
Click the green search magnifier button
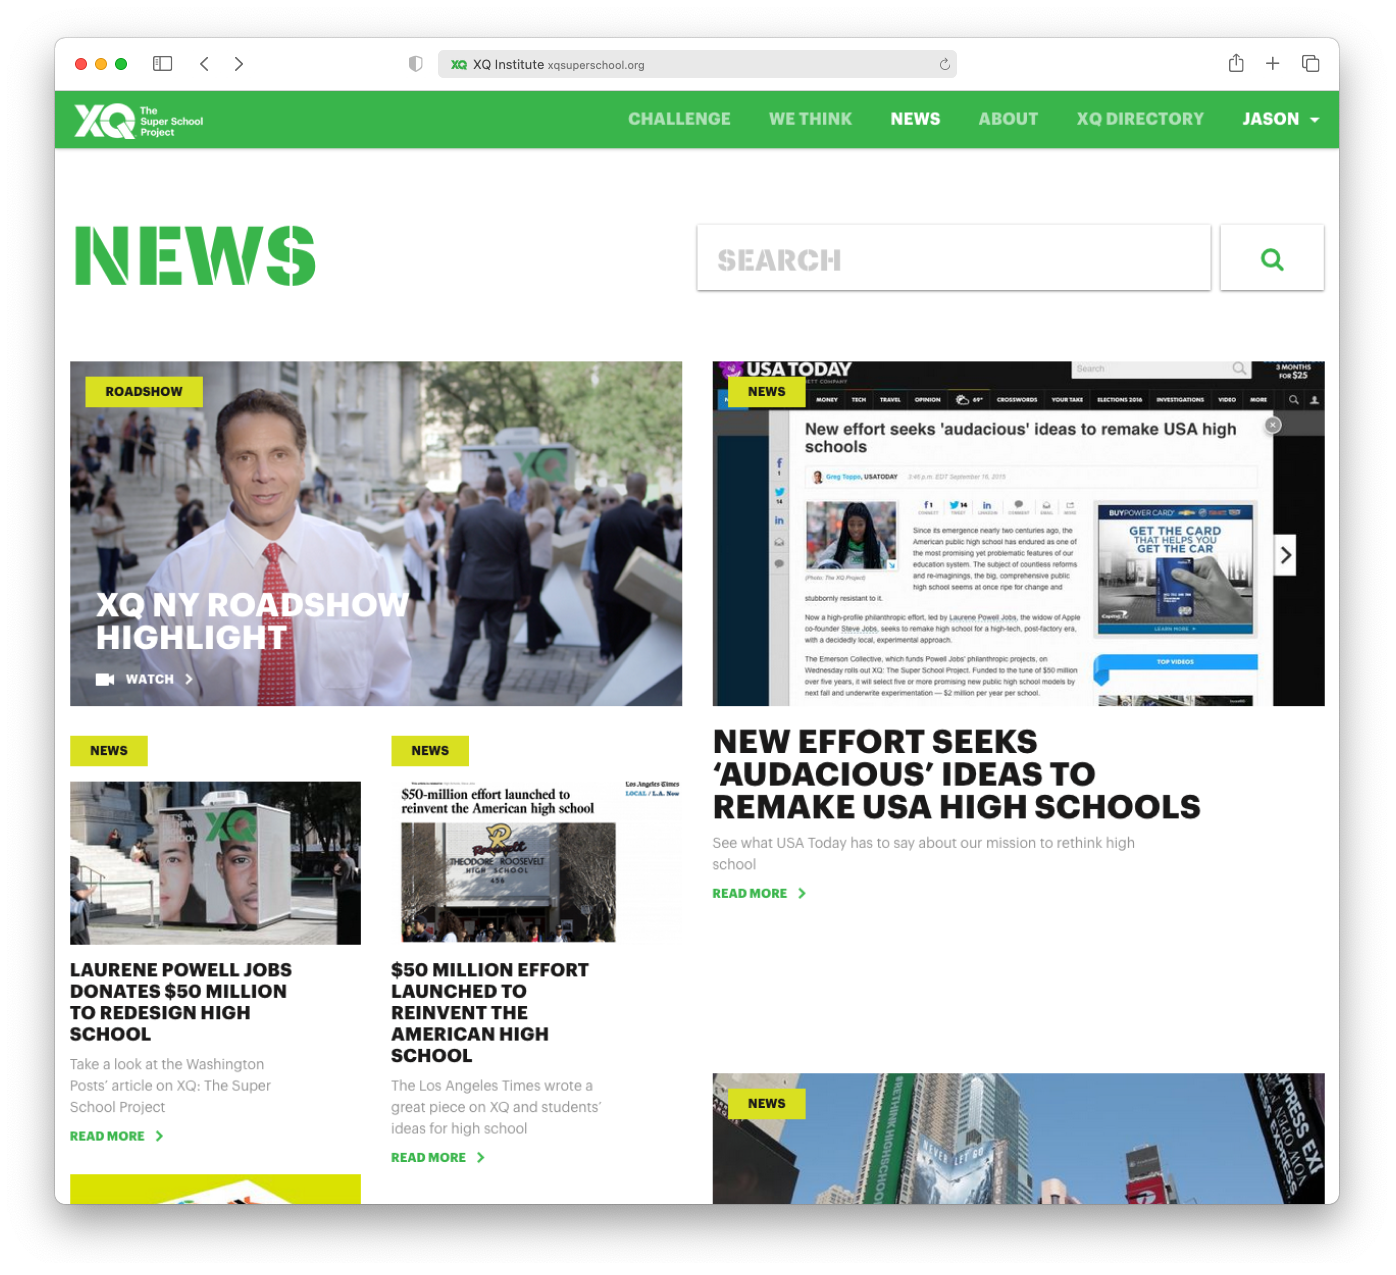coord(1272,259)
